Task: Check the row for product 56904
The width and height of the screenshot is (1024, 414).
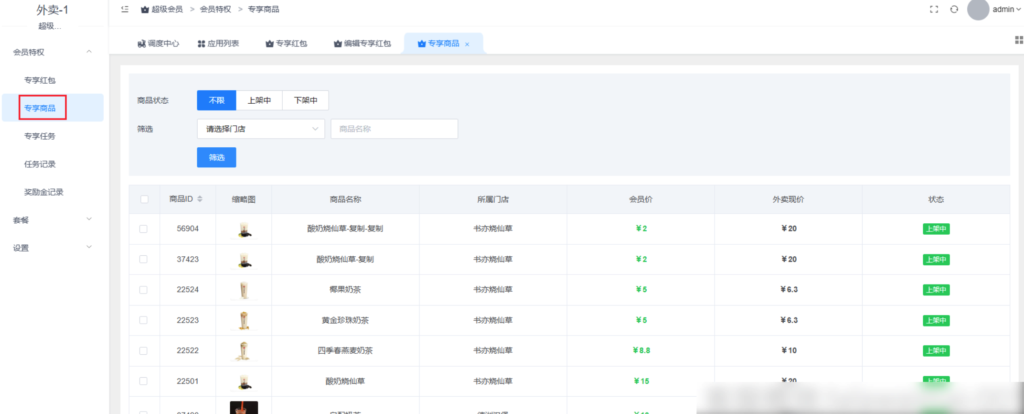Action: [x=144, y=229]
